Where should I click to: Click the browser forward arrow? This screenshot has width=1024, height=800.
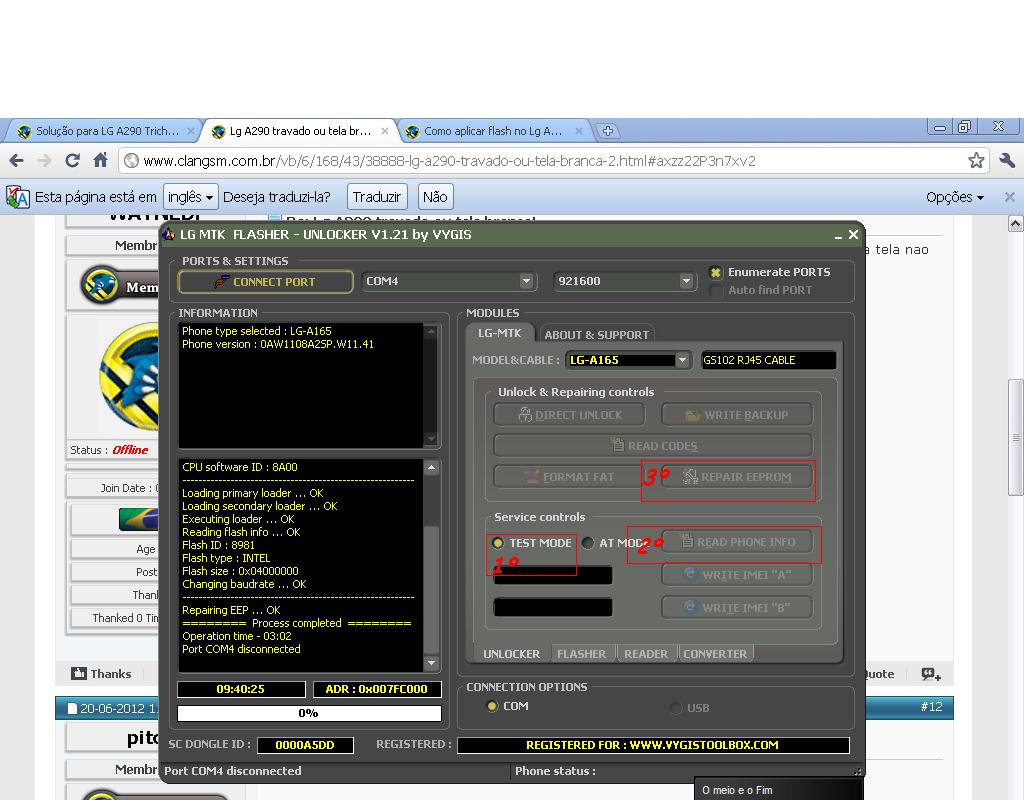click(x=44, y=161)
